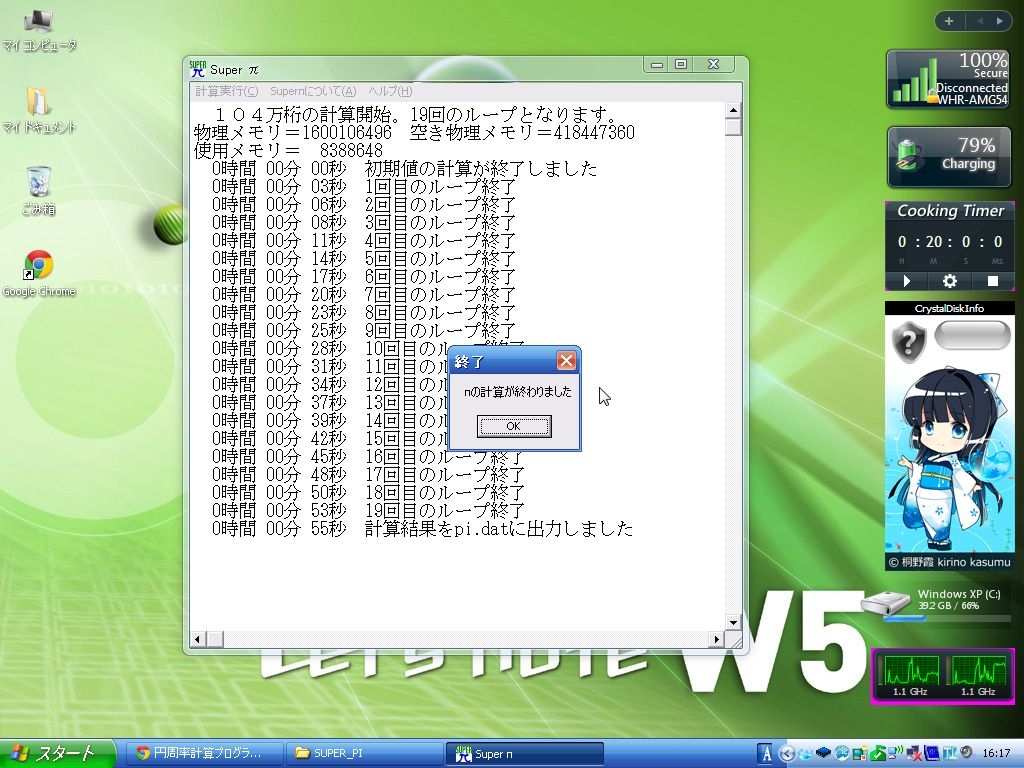Click the IME 'A' language bar icon

(x=765, y=754)
